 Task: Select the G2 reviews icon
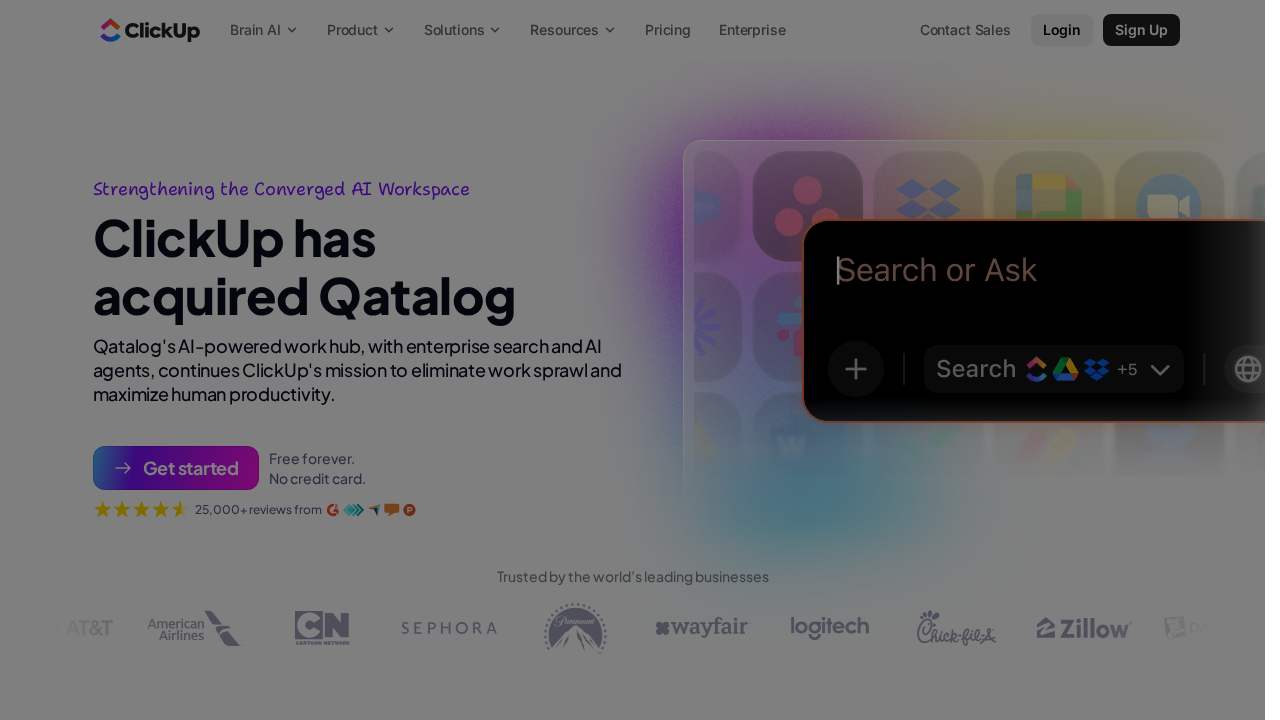333,509
